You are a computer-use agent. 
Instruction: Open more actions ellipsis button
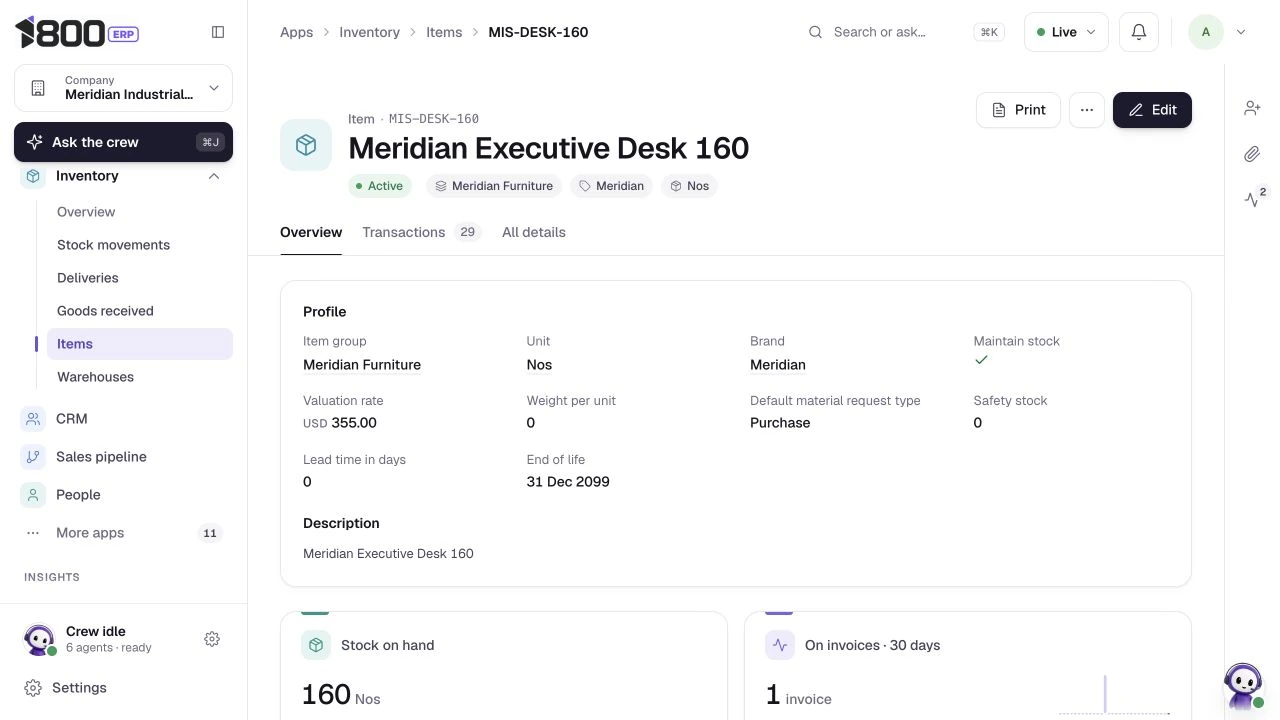pos(1087,110)
